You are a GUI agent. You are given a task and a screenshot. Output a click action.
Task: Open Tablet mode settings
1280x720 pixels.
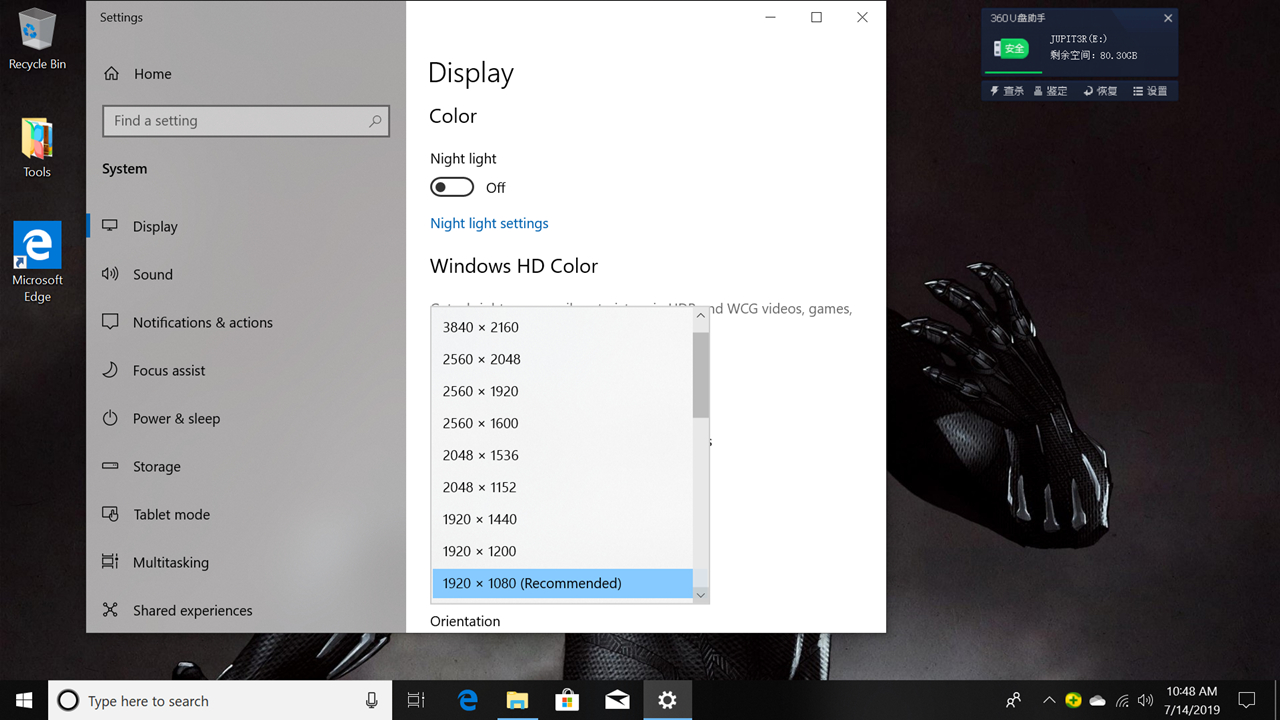click(x=171, y=515)
